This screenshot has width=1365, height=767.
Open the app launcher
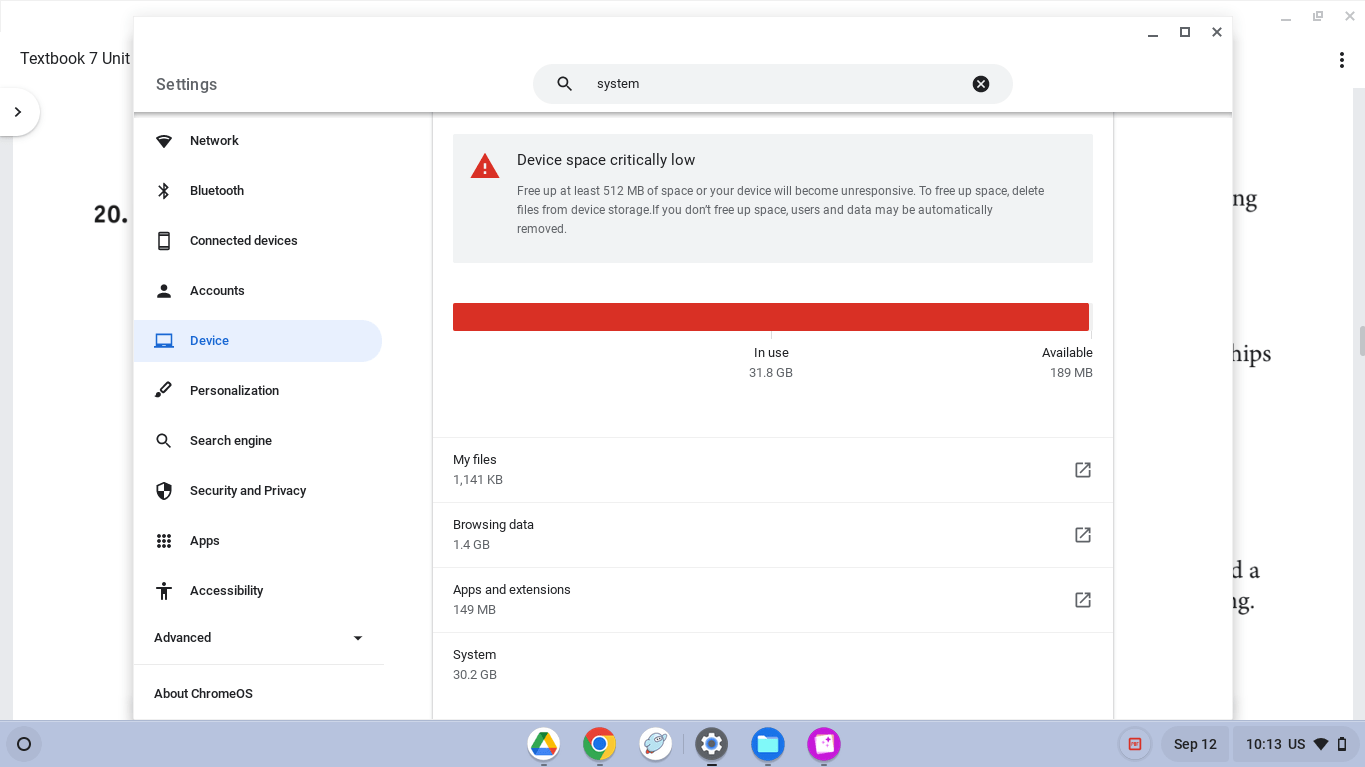(24, 744)
